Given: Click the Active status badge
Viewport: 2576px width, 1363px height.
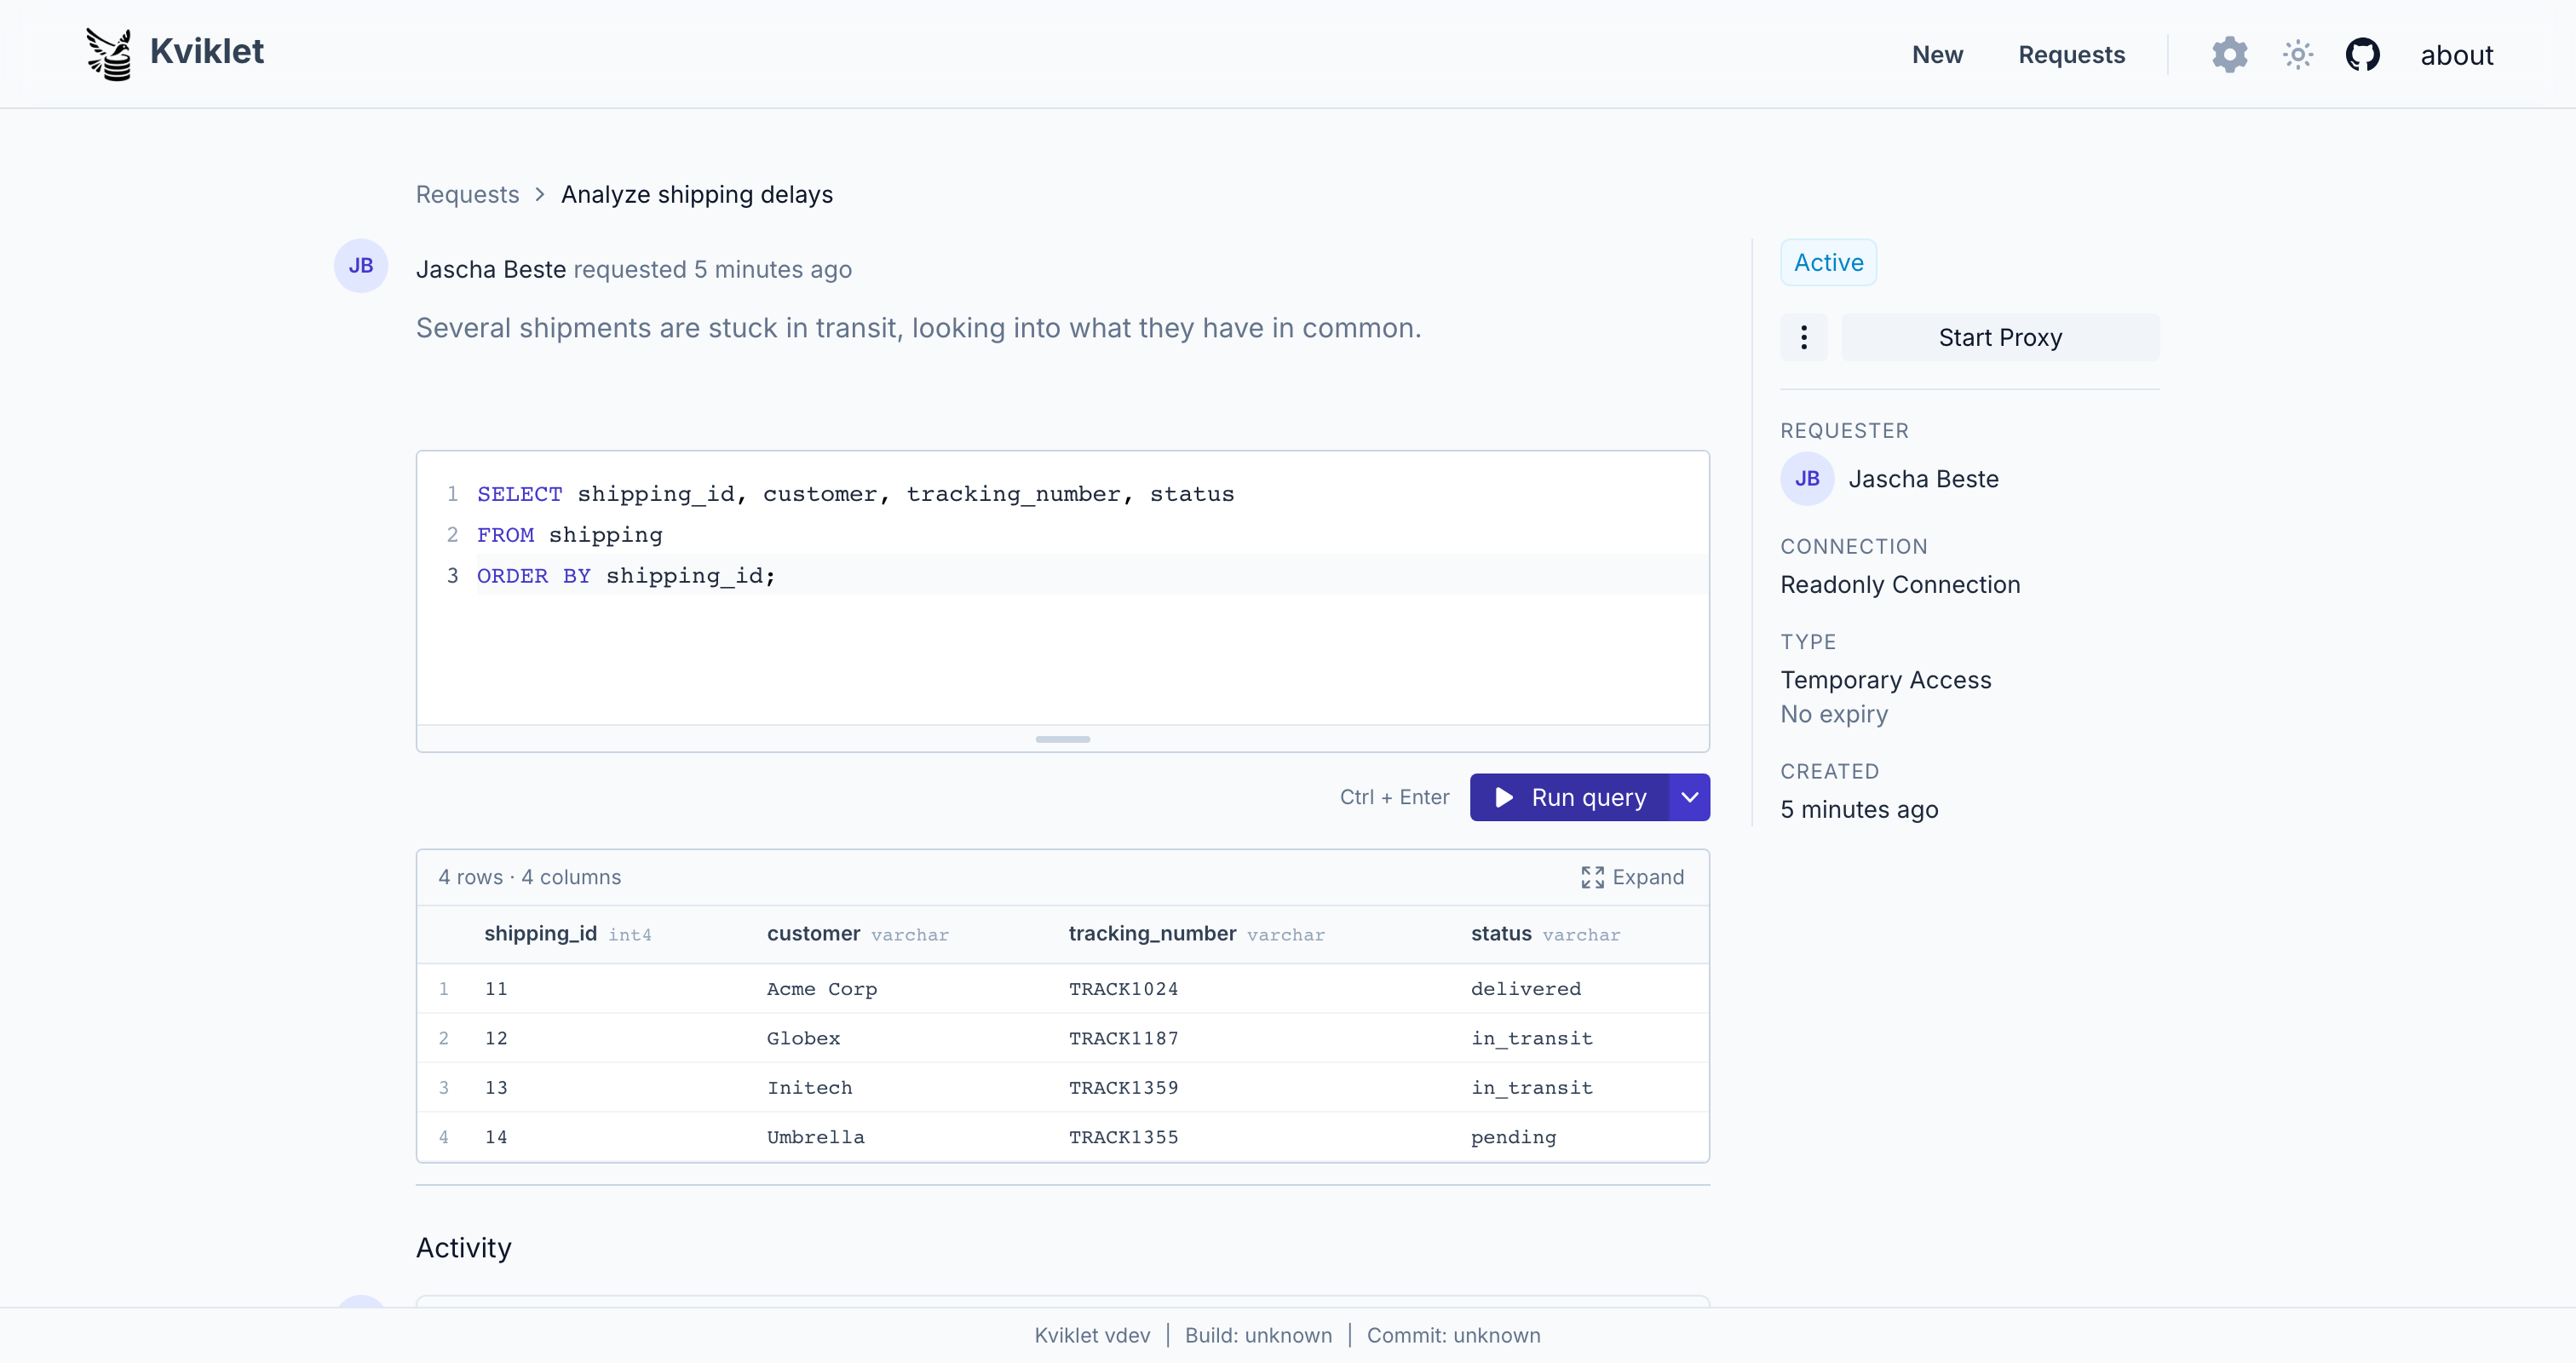Looking at the screenshot, I should [1828, 263].
